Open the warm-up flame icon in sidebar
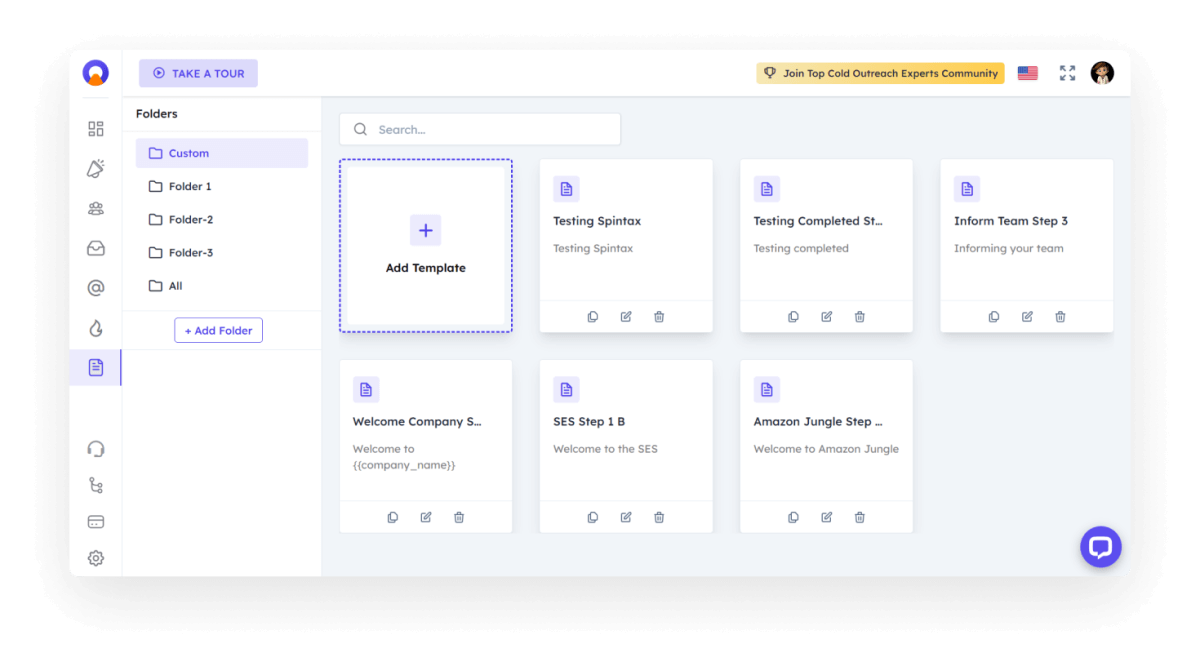The height and width of the screenshot is (666, 1200). click(x=96, y=328)
